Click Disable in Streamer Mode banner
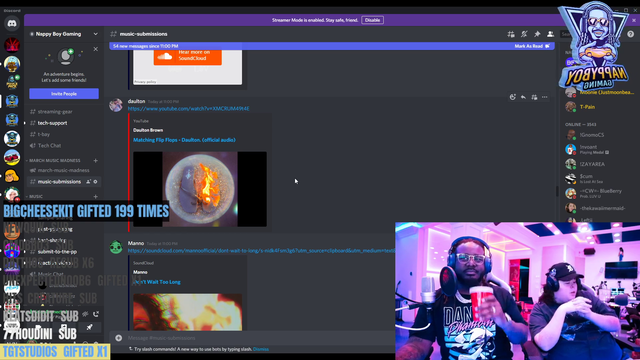Image resolution: width=640 pixels, height=360 pixels. pos(372,20)
